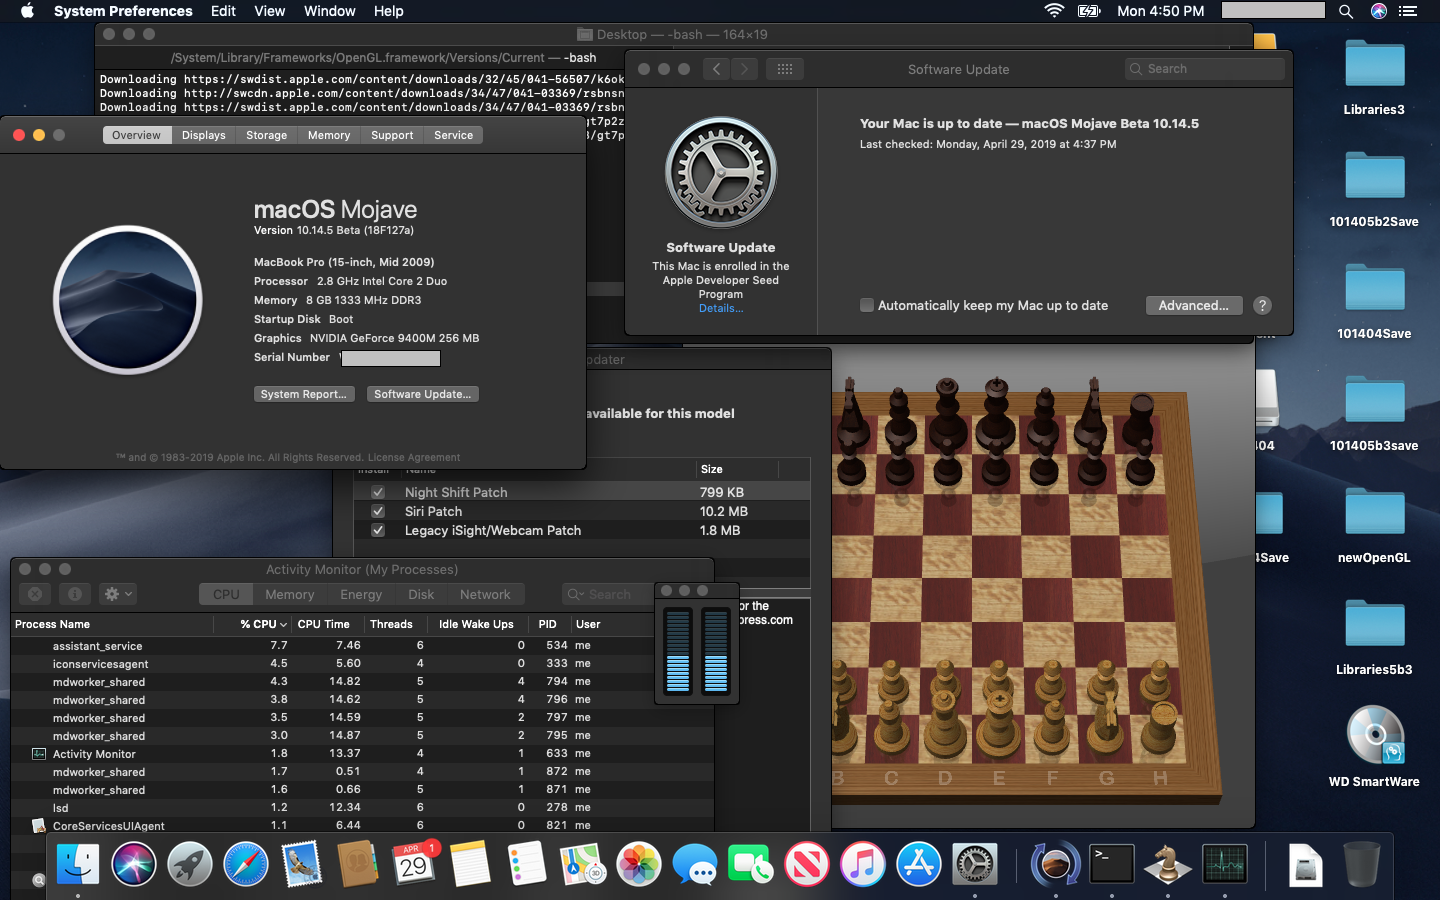
Task: Open App Store in Dock
Action: pyautogui.click(x=918, y=864)
